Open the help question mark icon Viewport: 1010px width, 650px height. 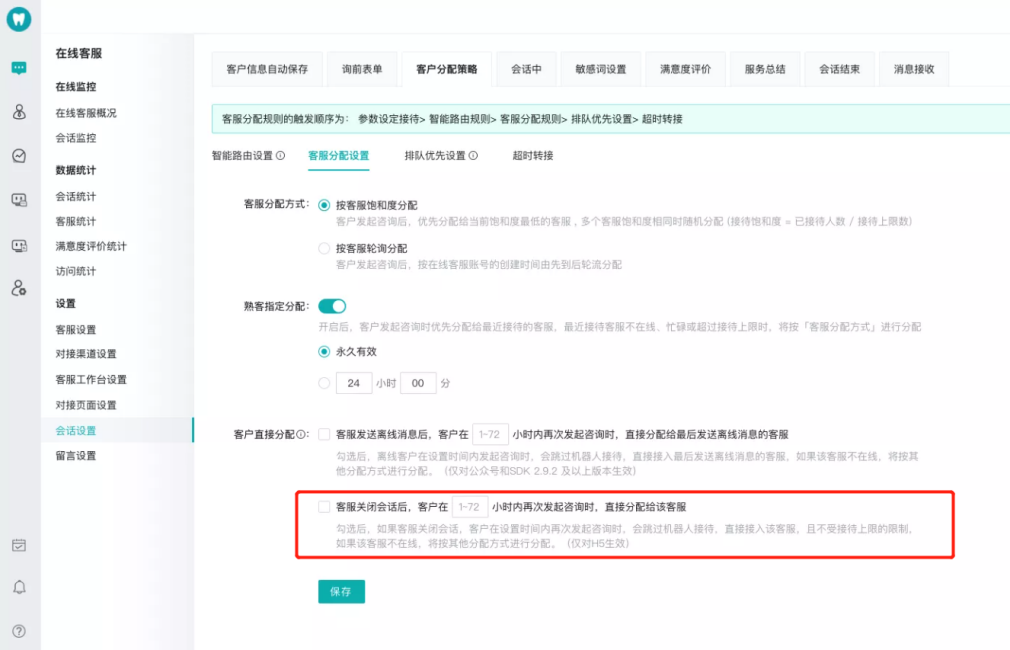click(x=19, y=631)
